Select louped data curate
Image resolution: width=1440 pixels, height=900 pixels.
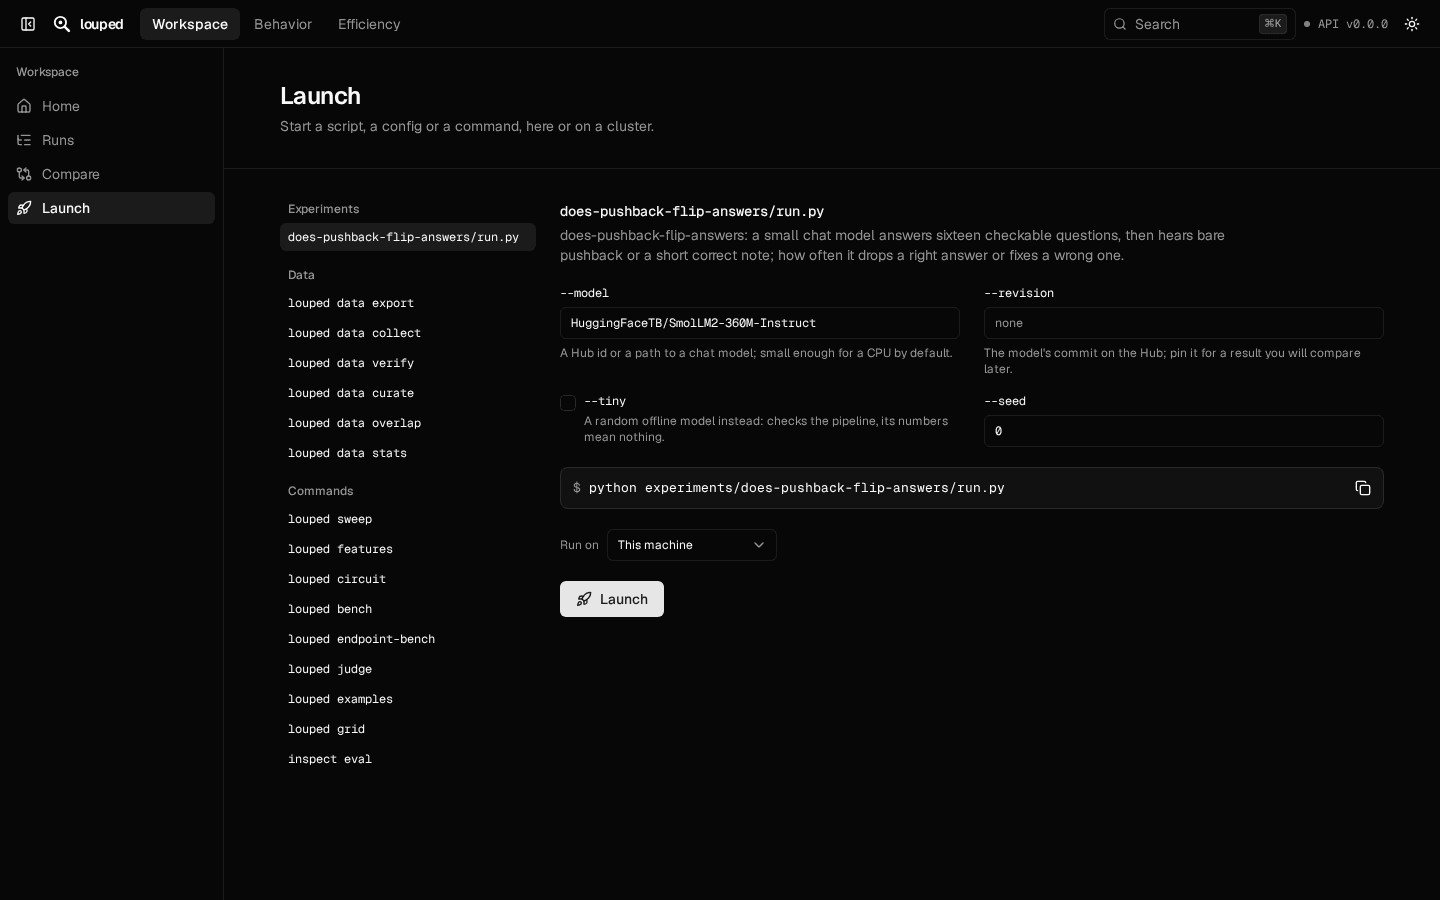[x=408, y=393]
